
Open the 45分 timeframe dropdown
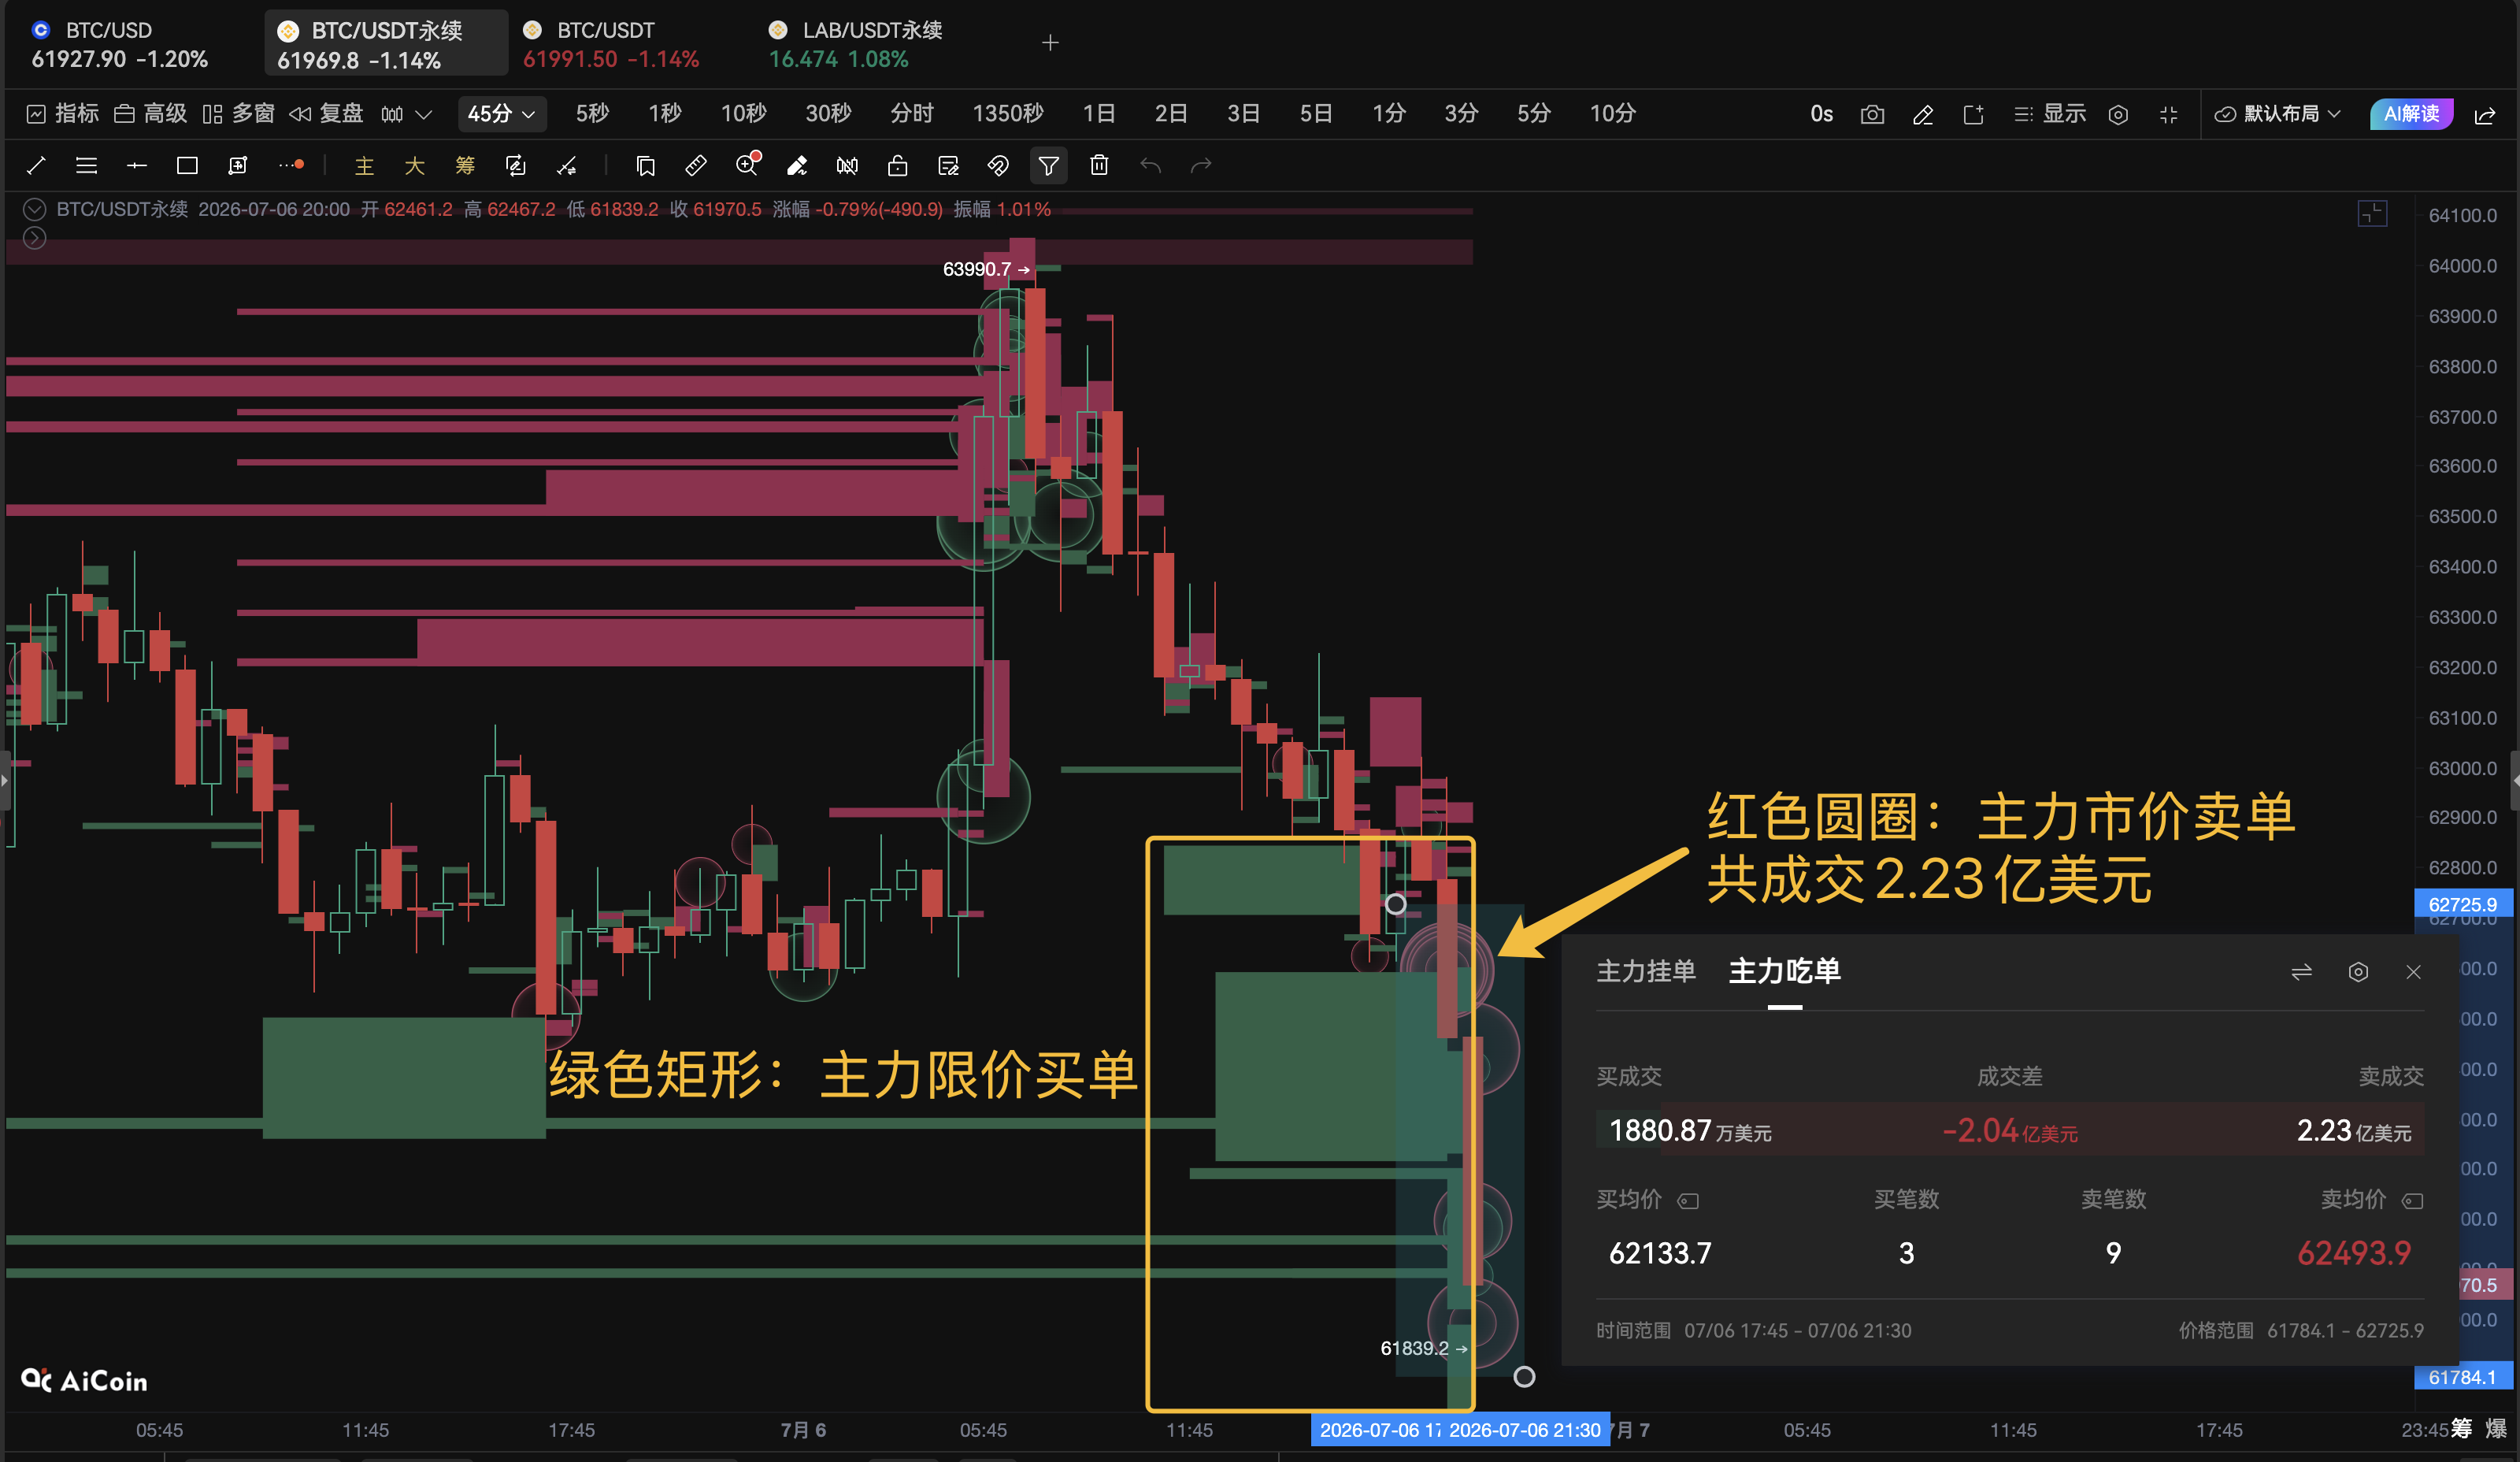click(501, 114)
